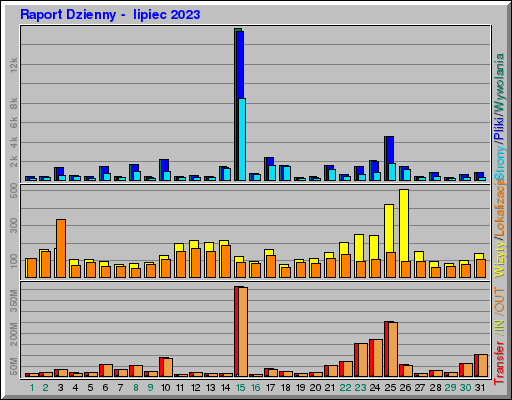Click the '2k' axis value

coord(14,162)
